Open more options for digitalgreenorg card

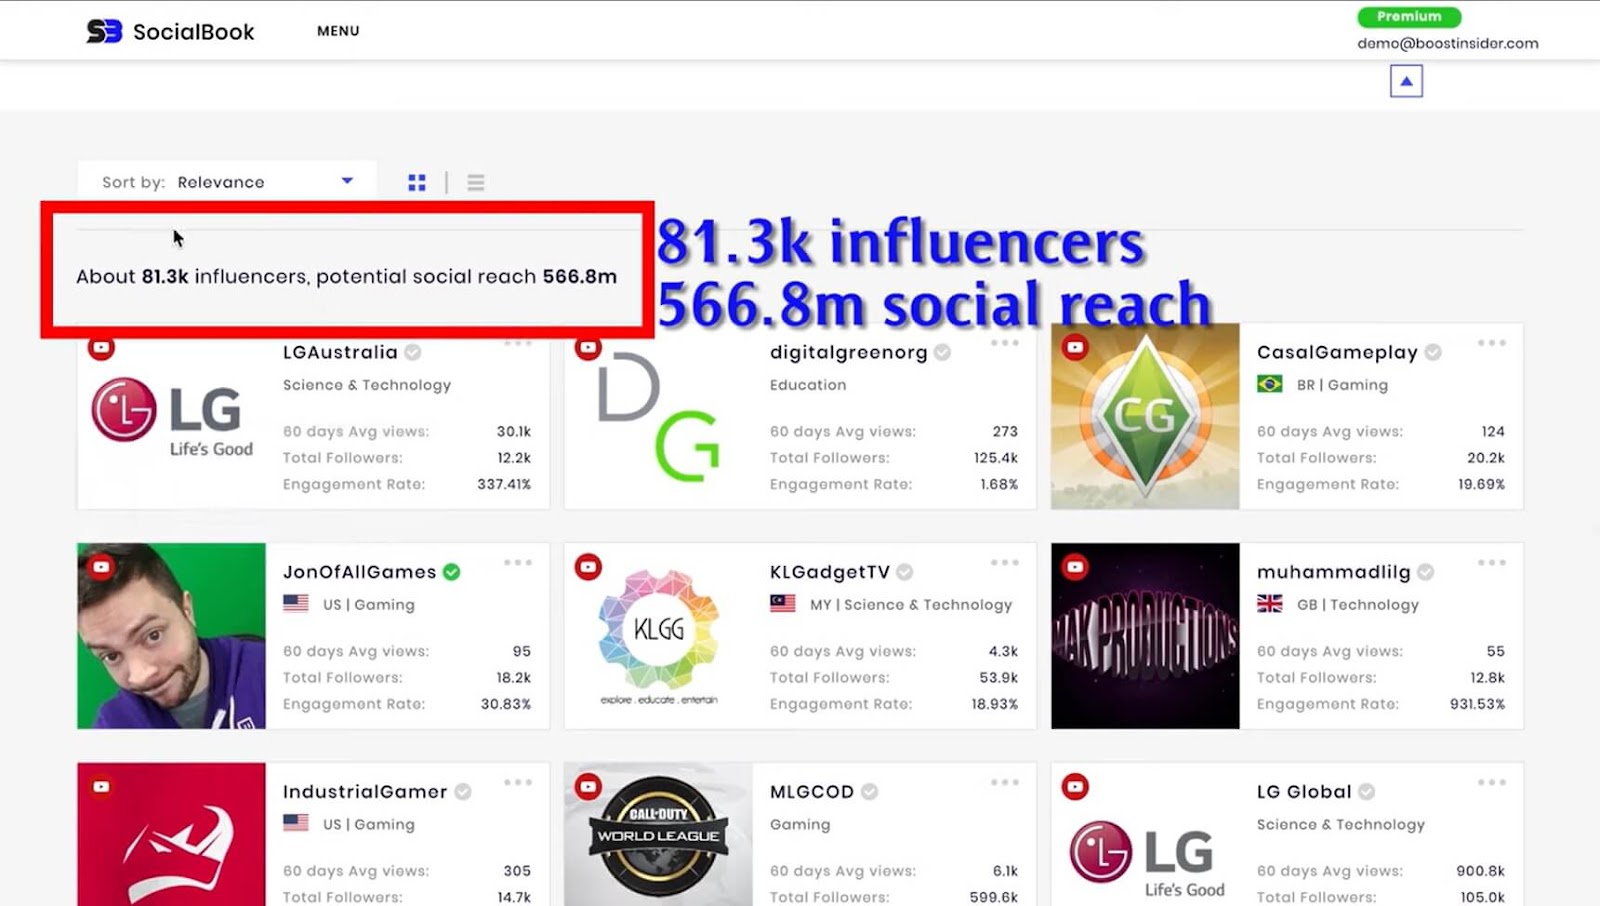[x=1005, y=343]
